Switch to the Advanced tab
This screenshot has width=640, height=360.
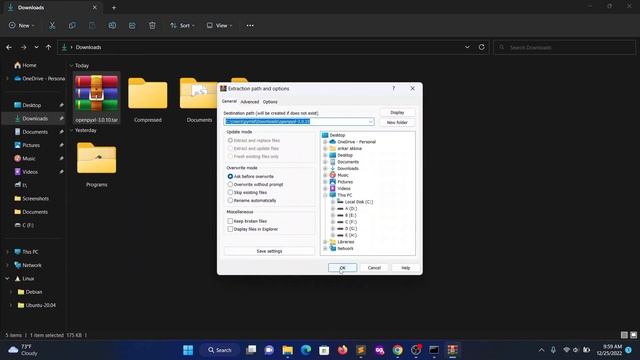pos(249,102)
